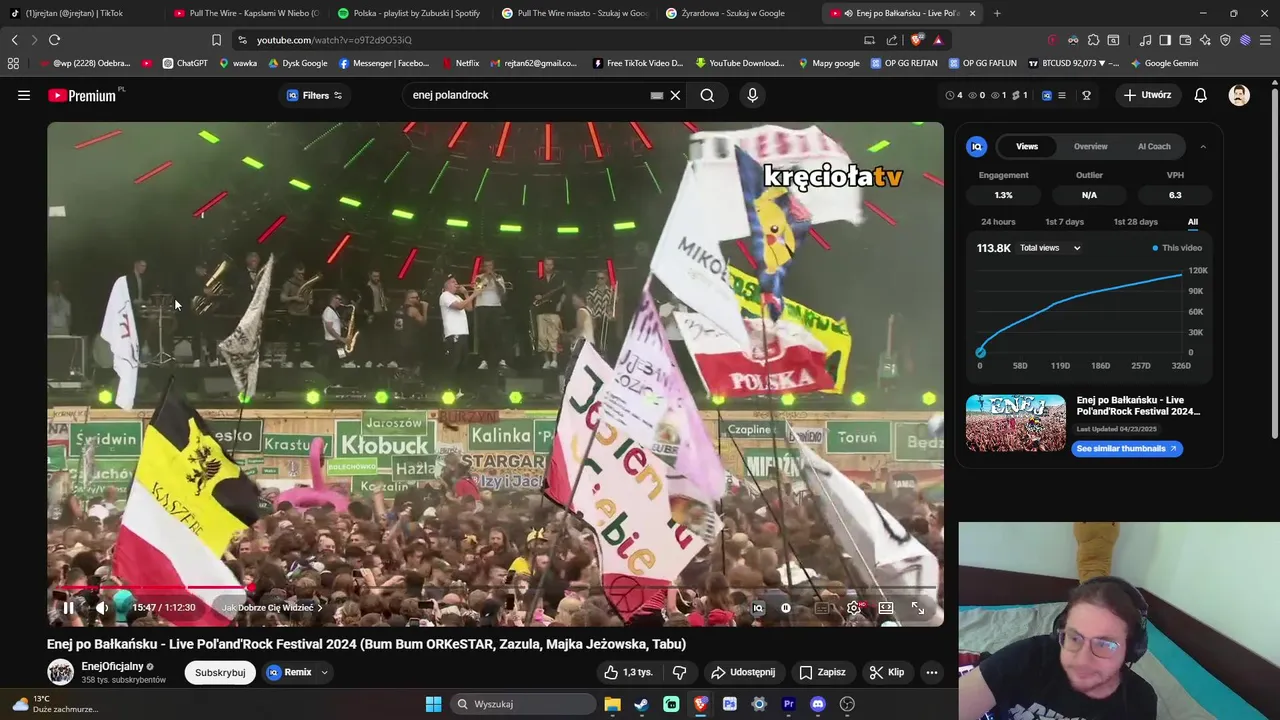Toggle subtitles in the video player

coord(822,607)
